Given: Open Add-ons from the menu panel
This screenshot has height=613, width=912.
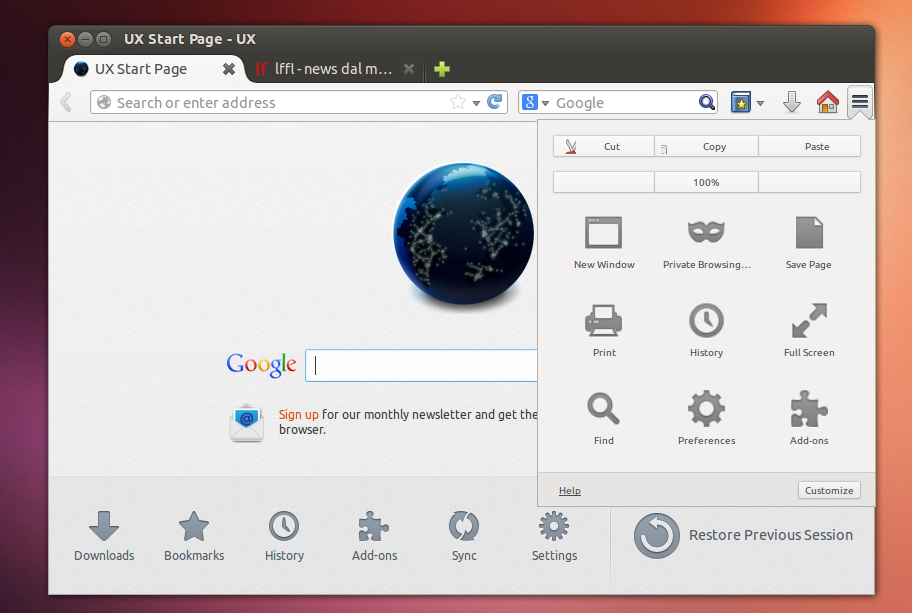Looking at the screenshot, I should pos(808,418).
